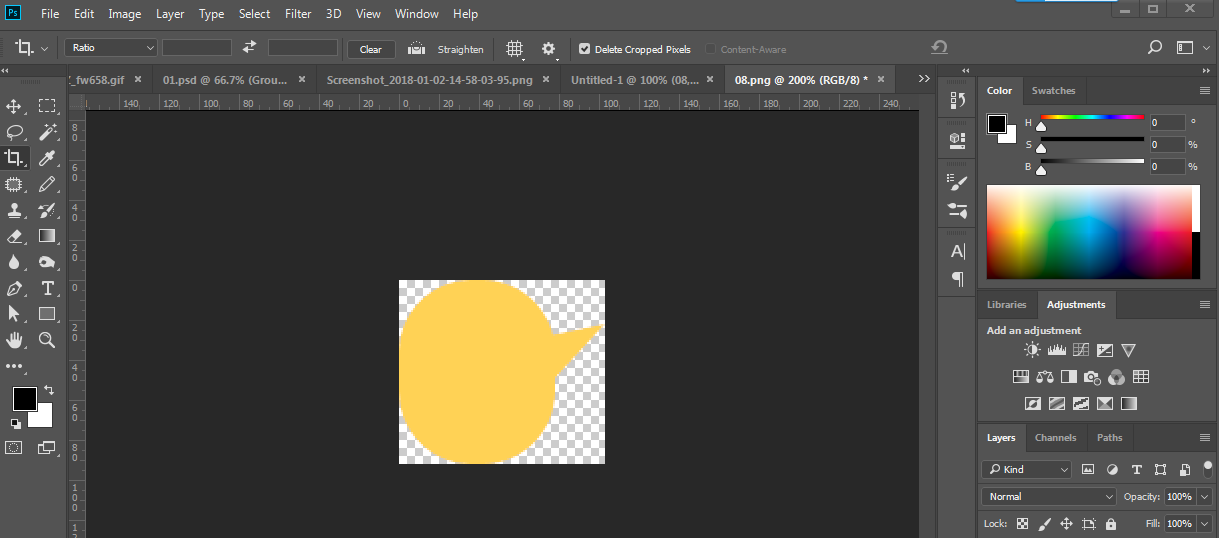This screenshot has width=1219, height=538.
Task: Select the Blur tool
Action: (x=14, y=262)
